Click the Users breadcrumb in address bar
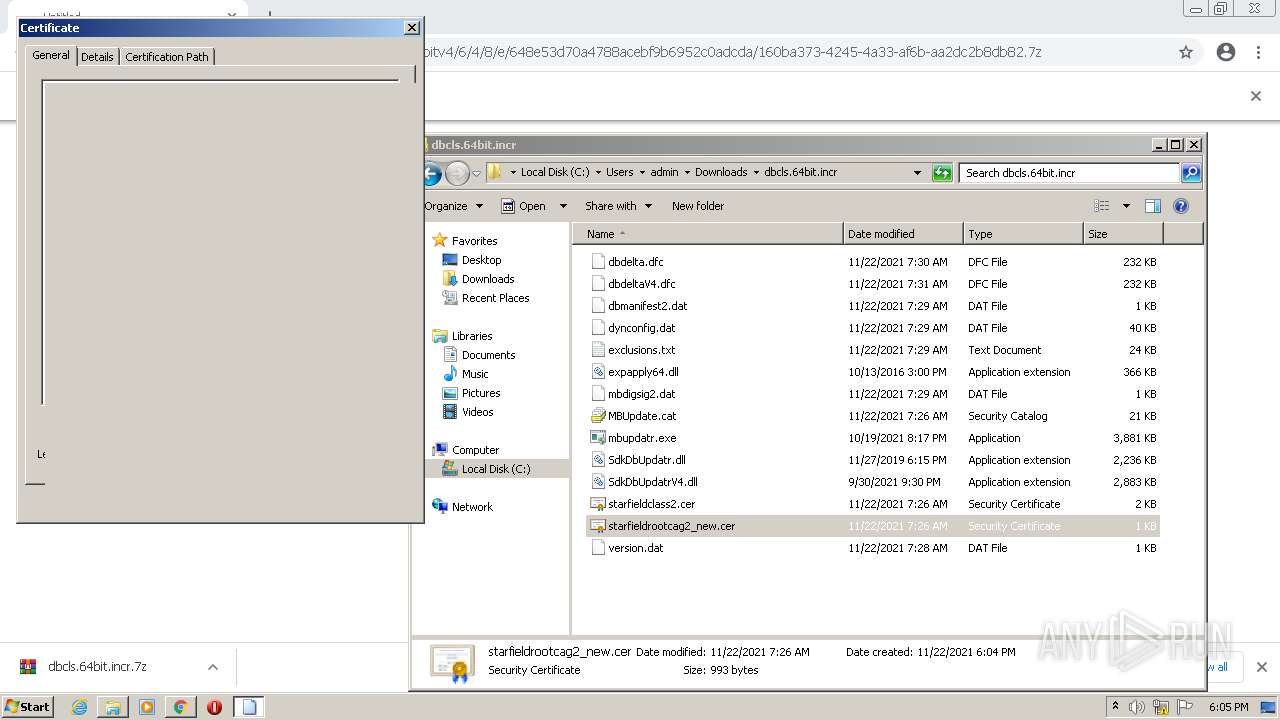The height and width of the screenshot is (720, 1280). 619,172
